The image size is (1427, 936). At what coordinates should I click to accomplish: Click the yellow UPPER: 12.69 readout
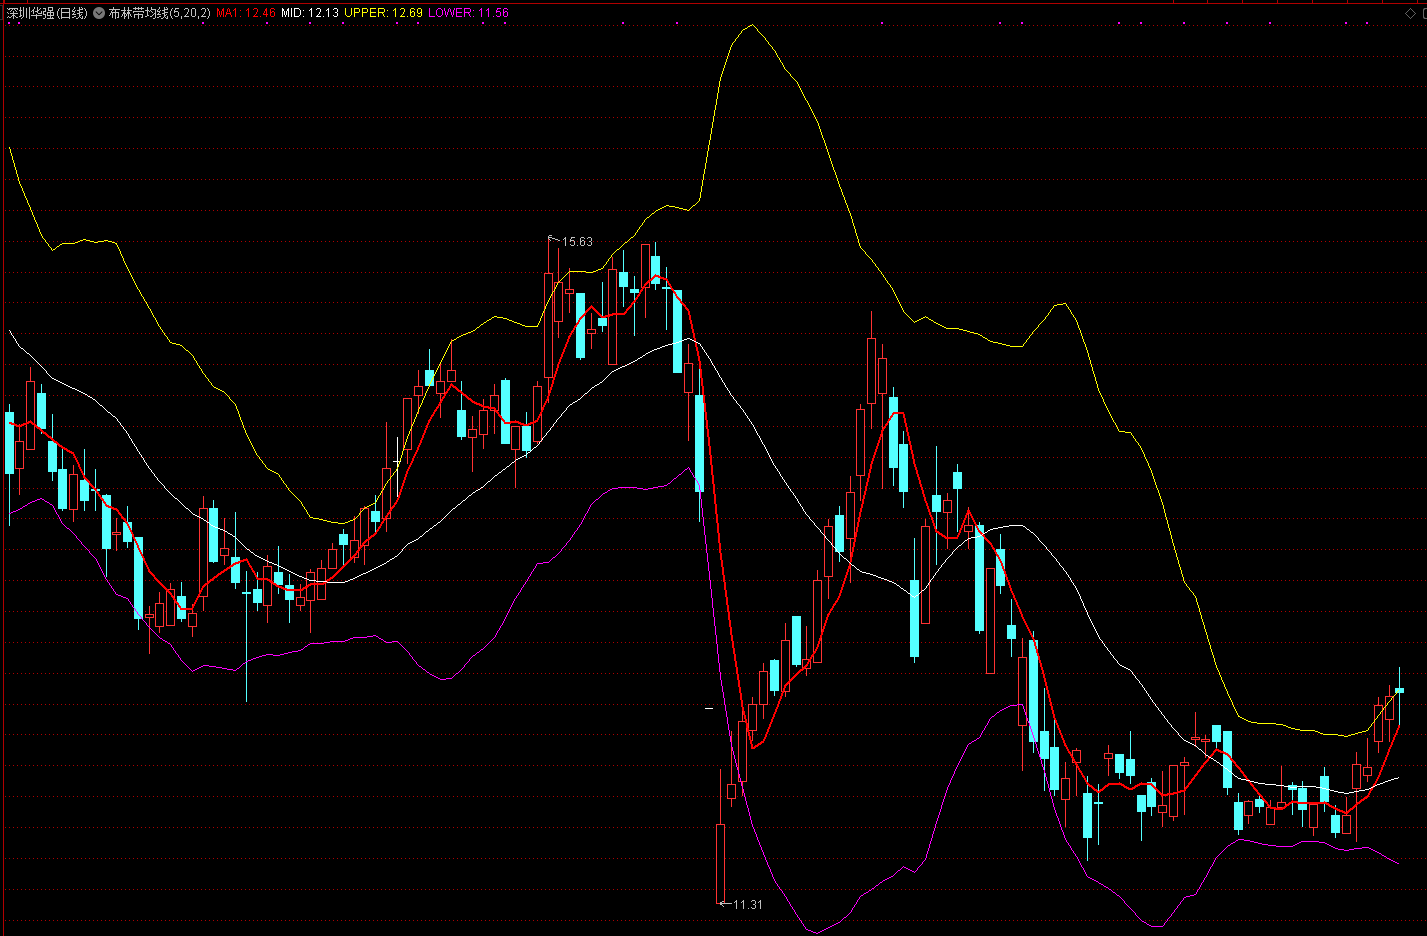[384, 13]
